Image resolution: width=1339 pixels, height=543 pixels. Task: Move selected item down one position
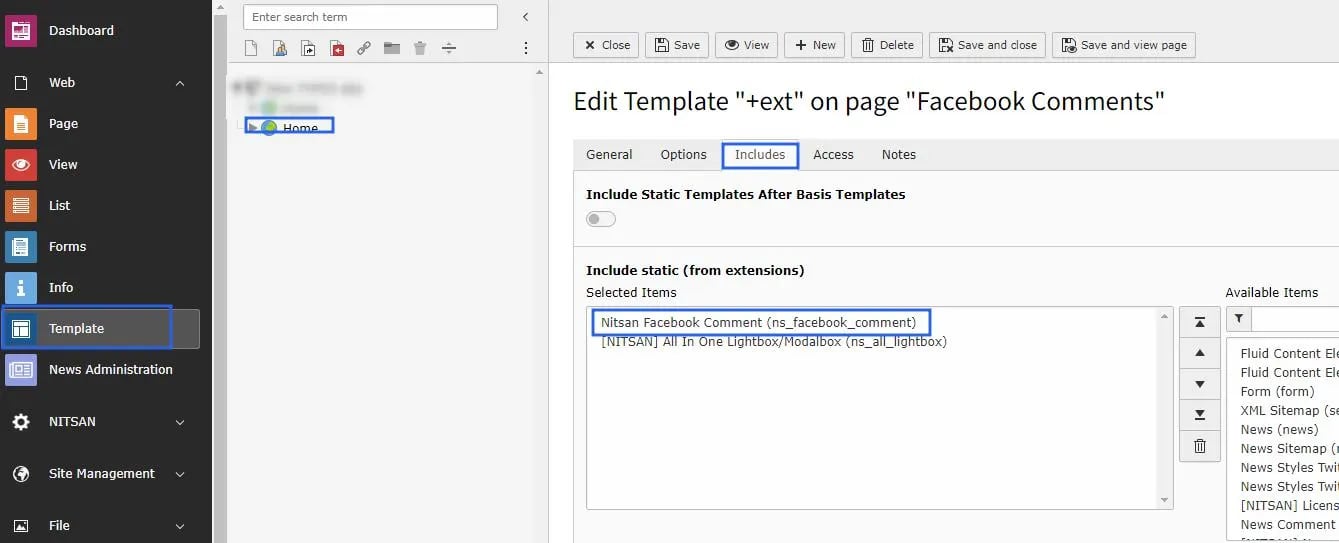pos(1200,384)
